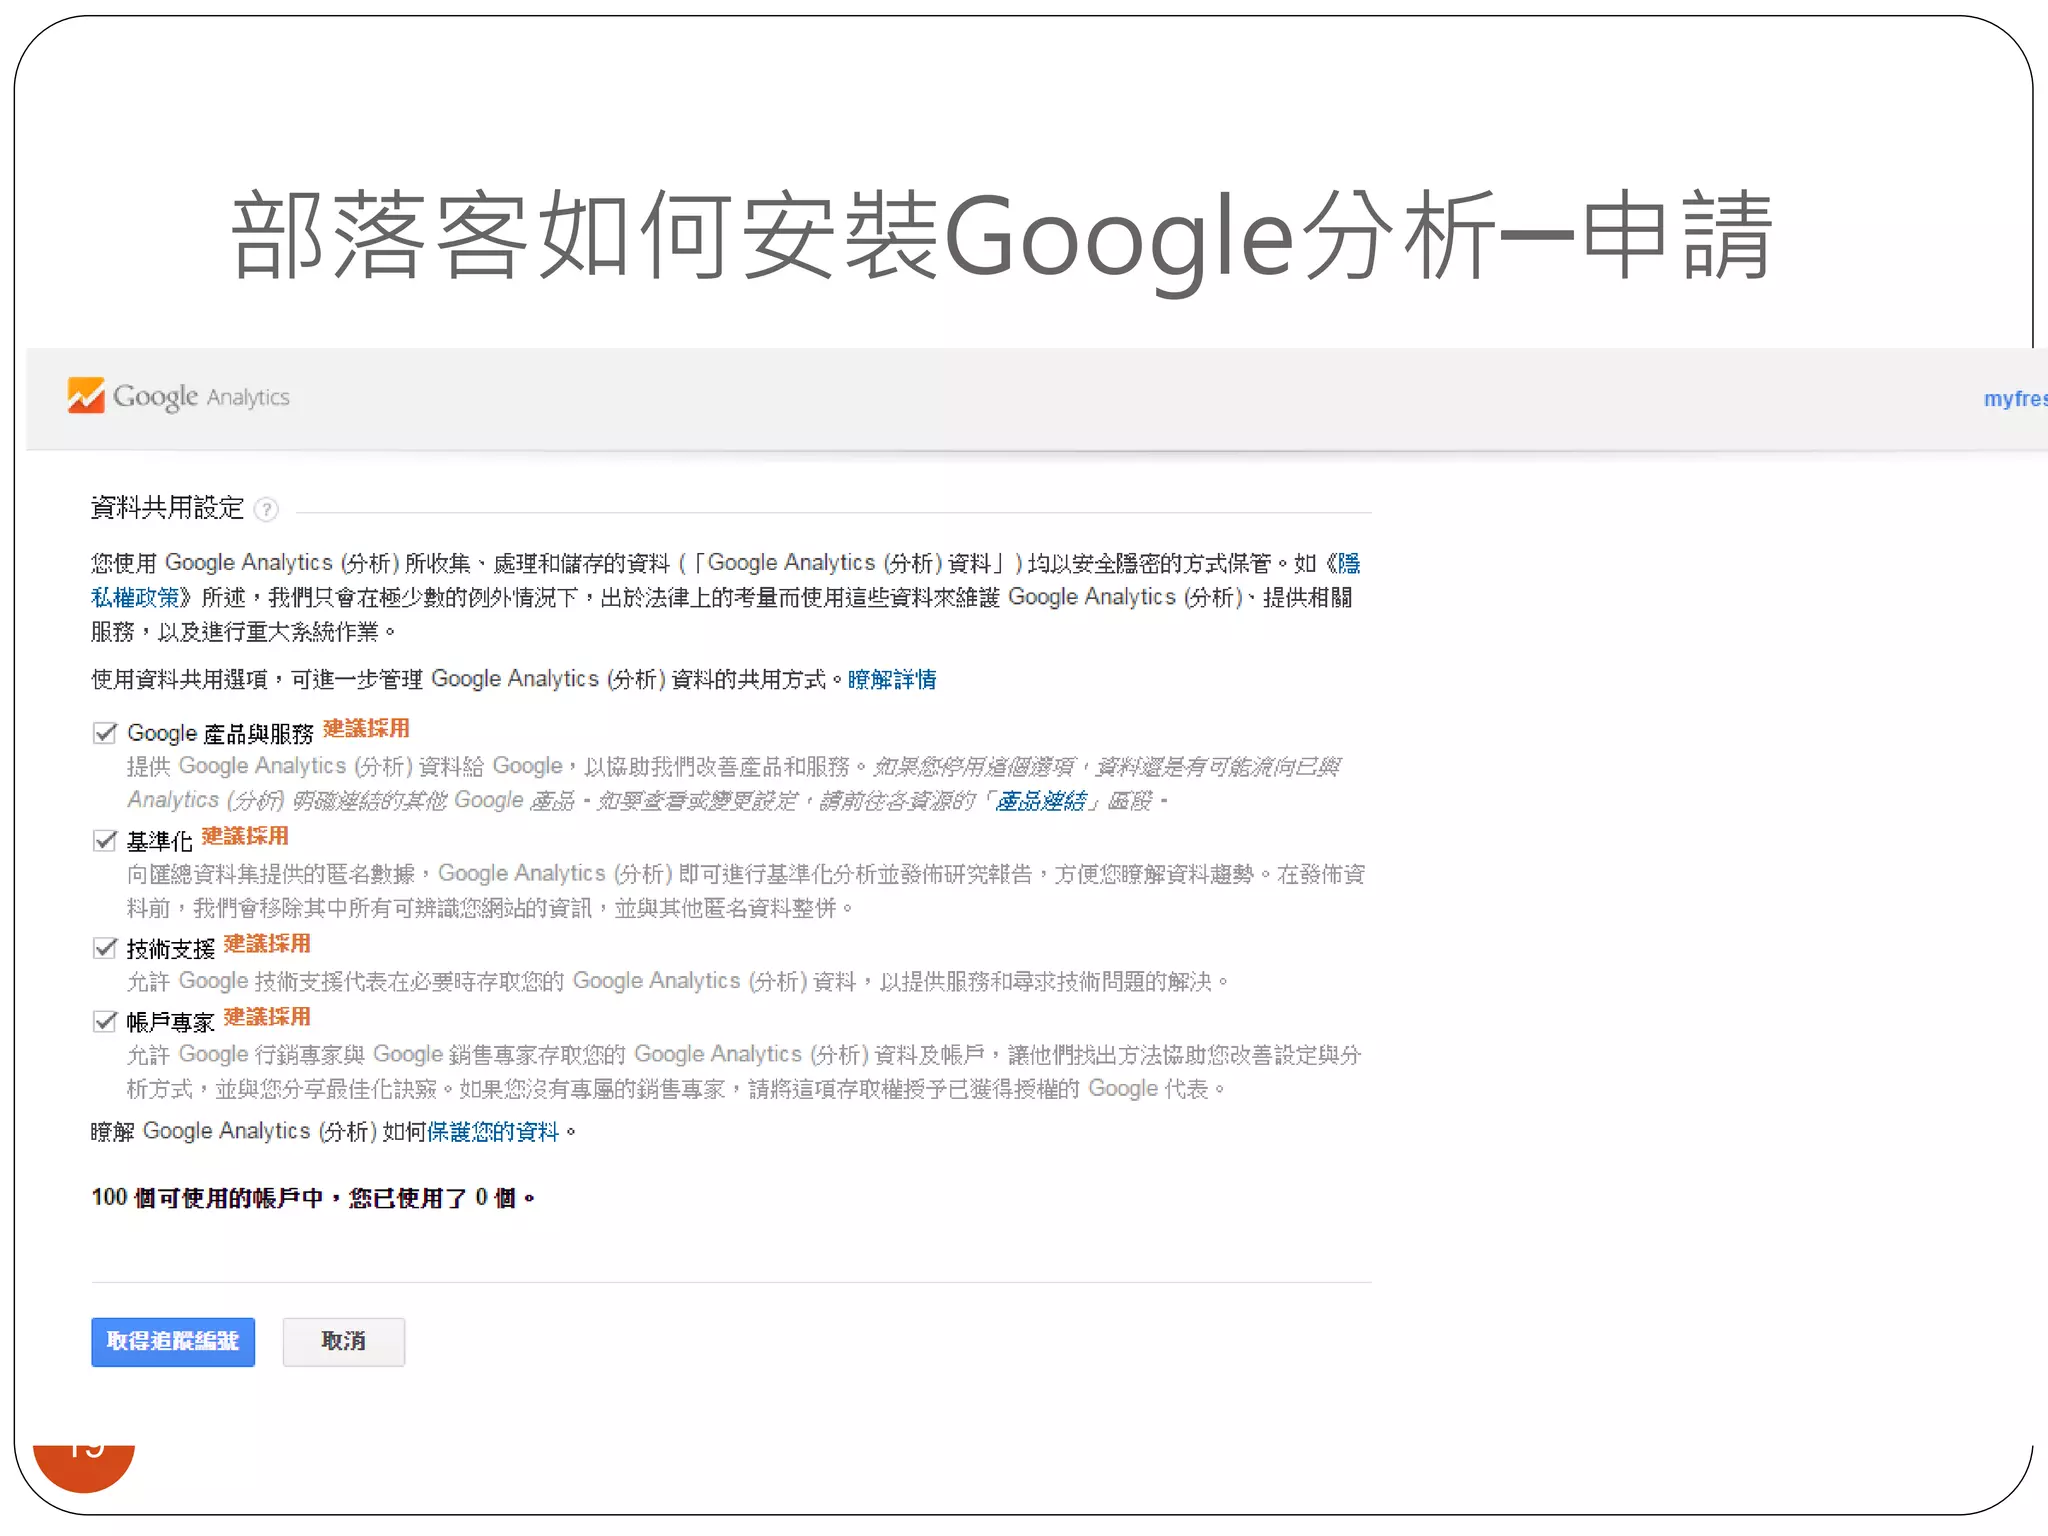Image resolution: width=2048 pixels, height=1536 pixels.
Task: Click the 取消 button
Action: click(344, 1342)
